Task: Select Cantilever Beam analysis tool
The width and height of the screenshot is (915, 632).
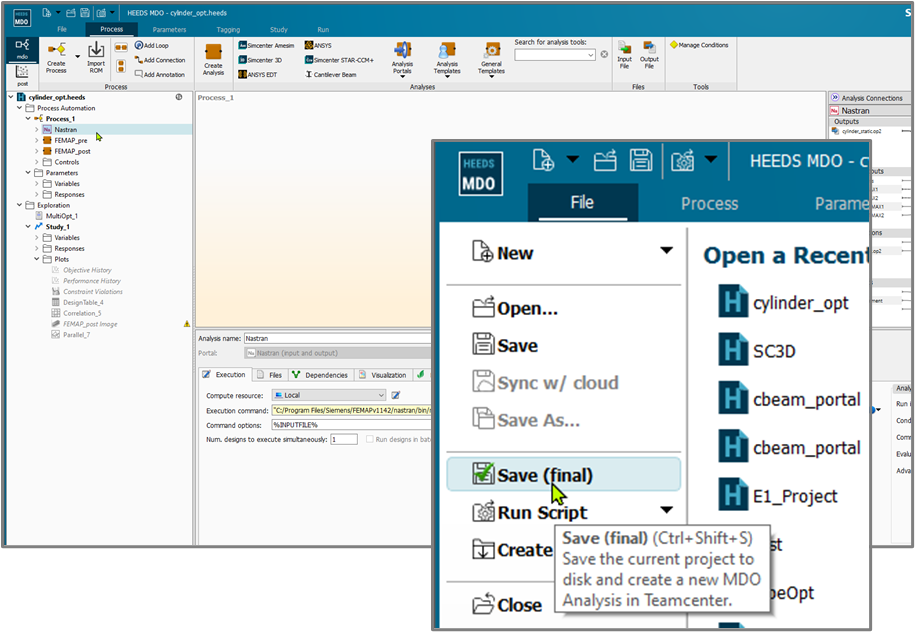Action: [x=330, y=75]
